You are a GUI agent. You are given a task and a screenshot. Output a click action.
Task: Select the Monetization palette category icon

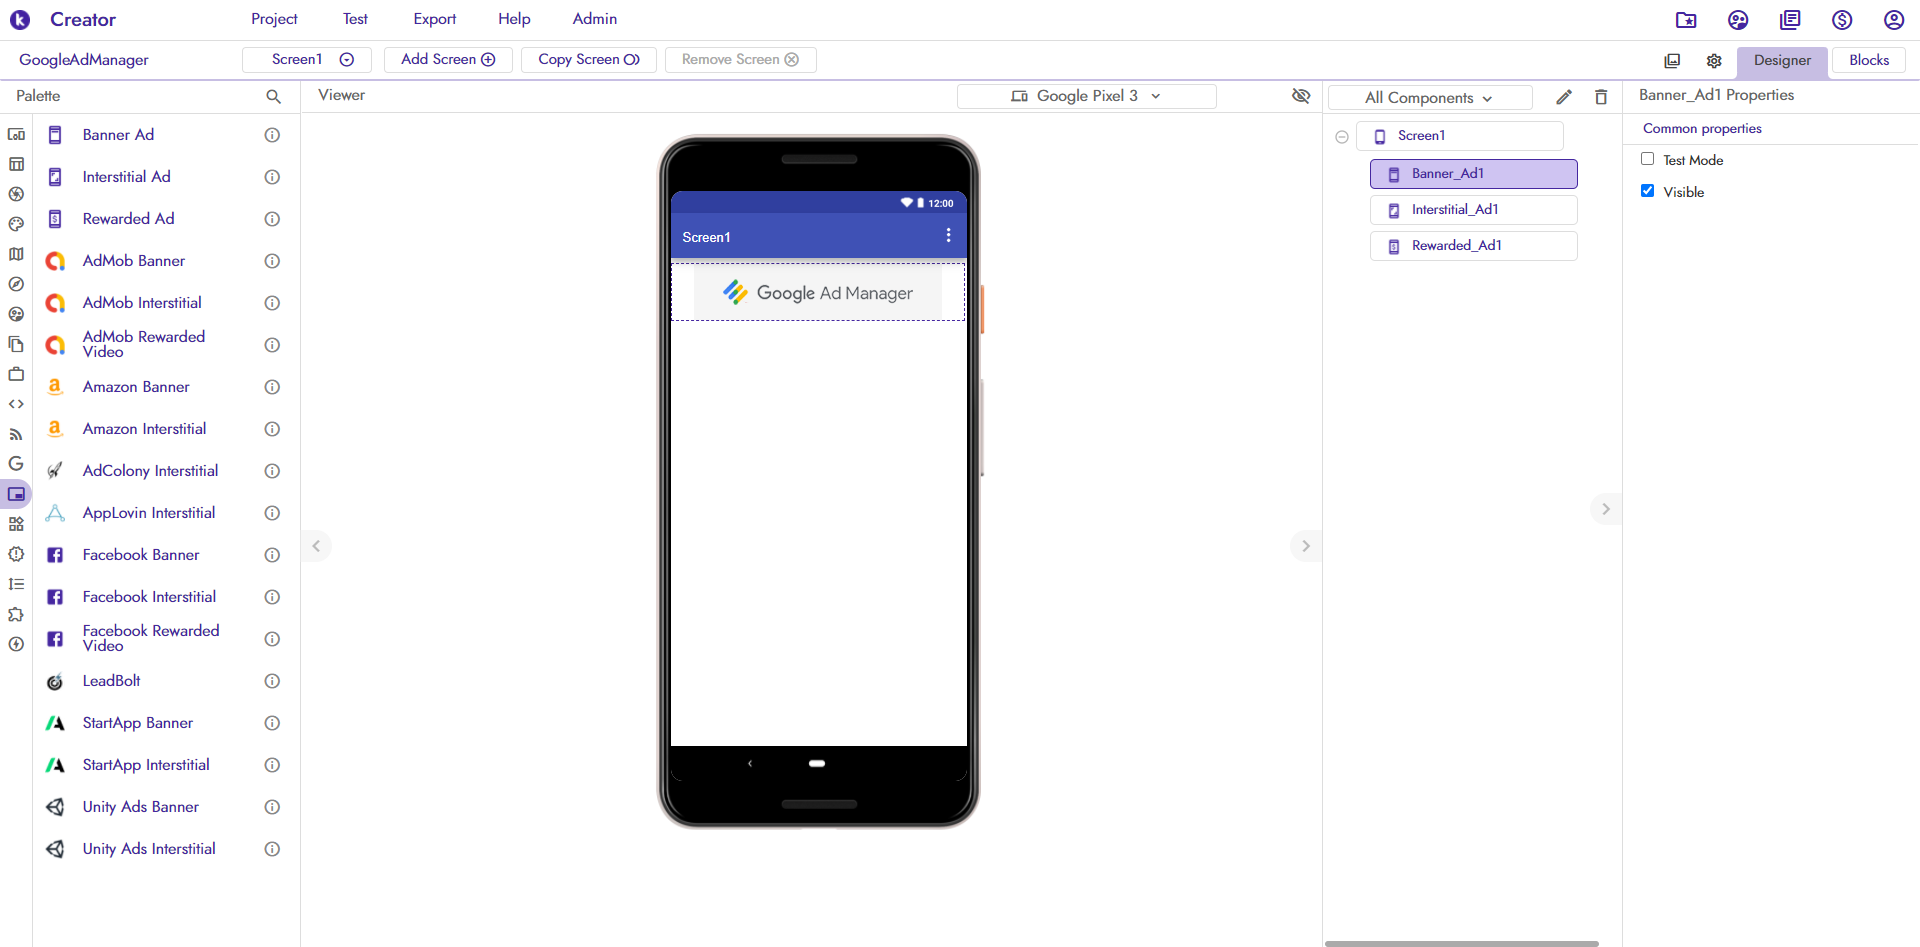pyautogui.click(x=16, y=494)
